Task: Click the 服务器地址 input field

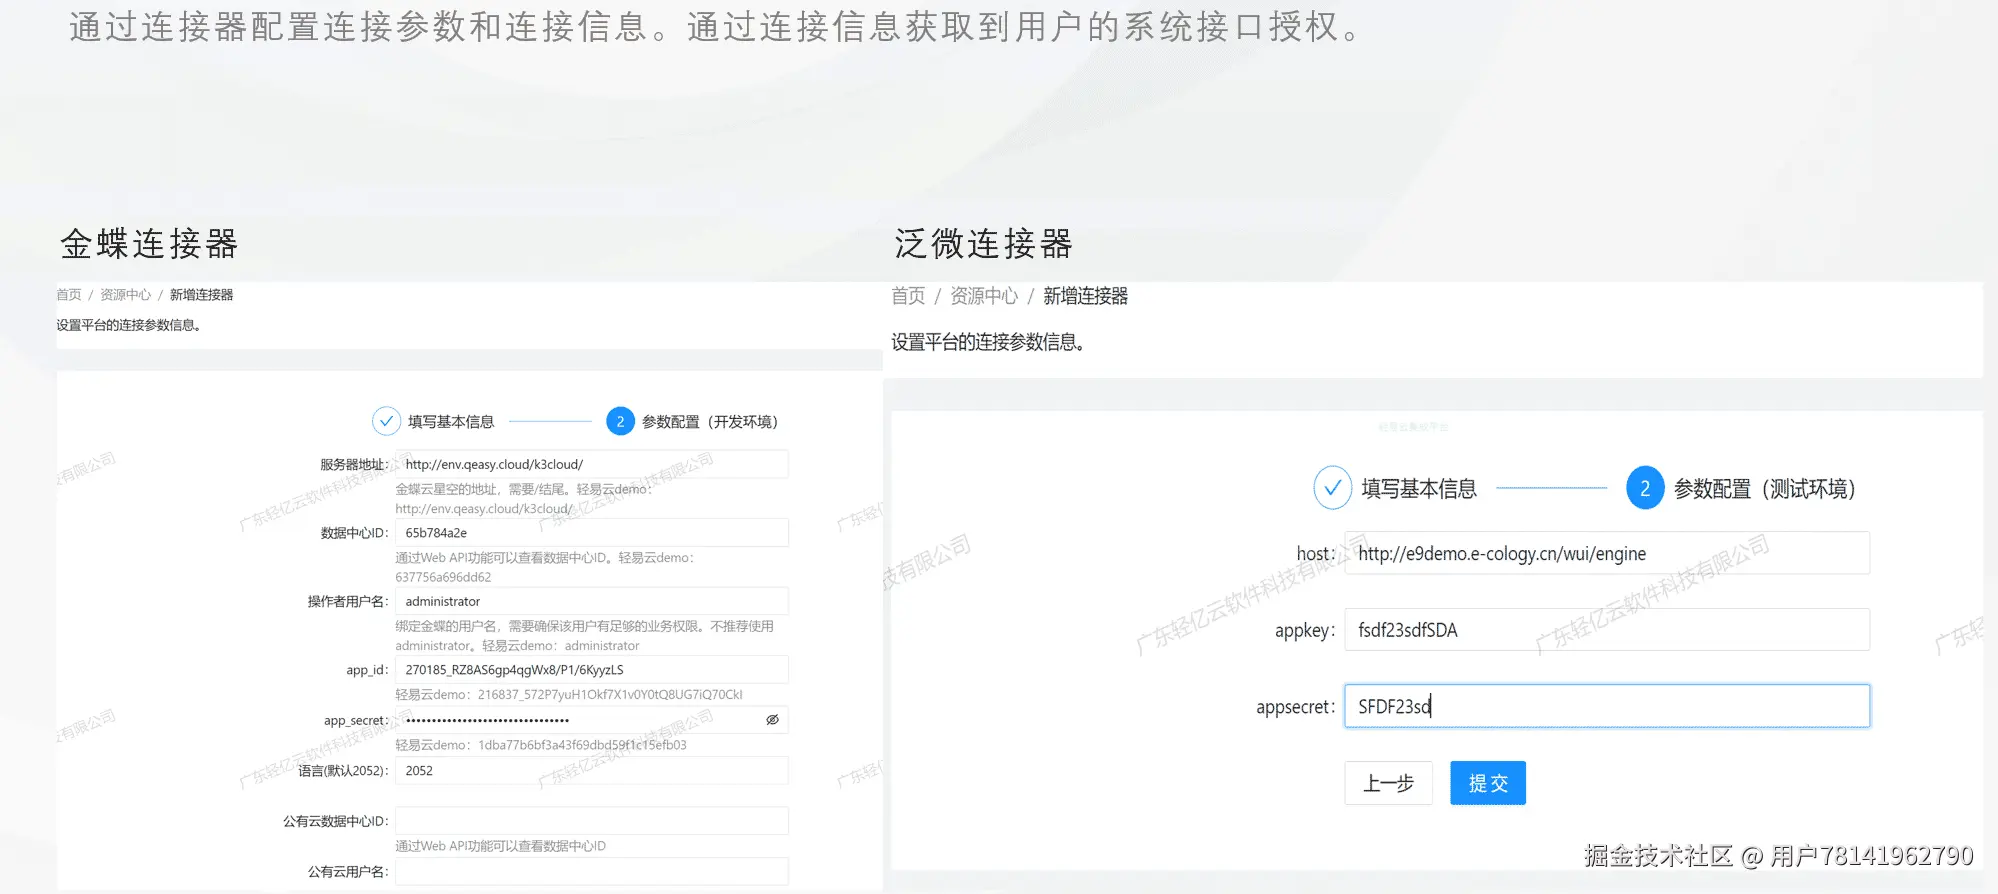Action: pos(592,464)
